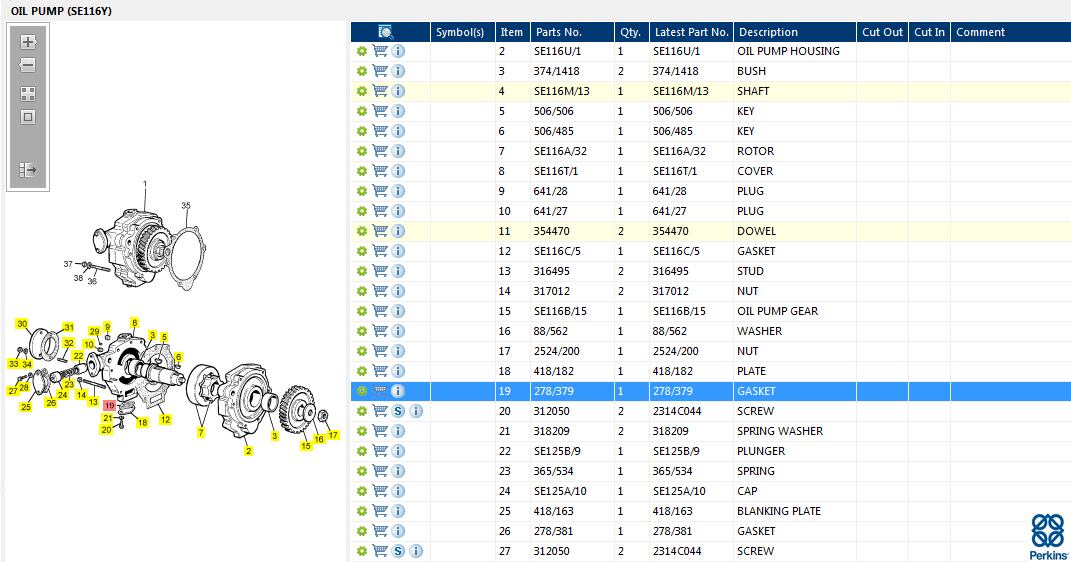Open info icon for DOWEL 354470
1071x562 pixels.
pos(398,231)
